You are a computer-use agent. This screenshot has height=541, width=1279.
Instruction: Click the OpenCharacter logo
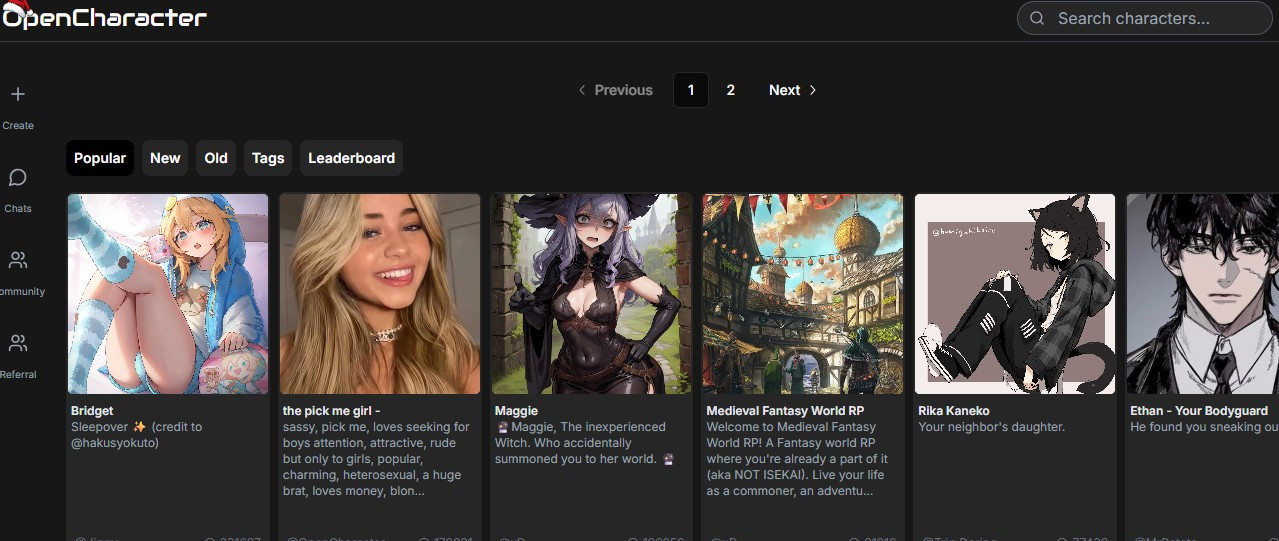coord(104,17)
